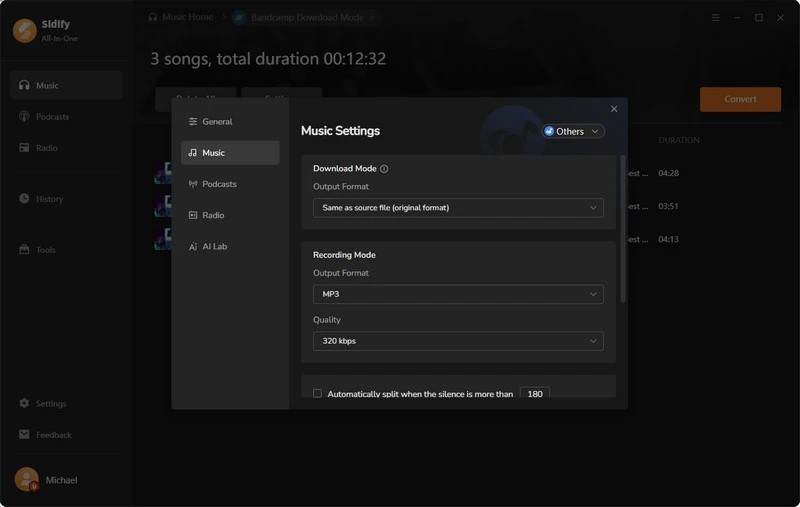Expand the Others source dropdown
Viewport: 800px width, 507px height.
573,131
